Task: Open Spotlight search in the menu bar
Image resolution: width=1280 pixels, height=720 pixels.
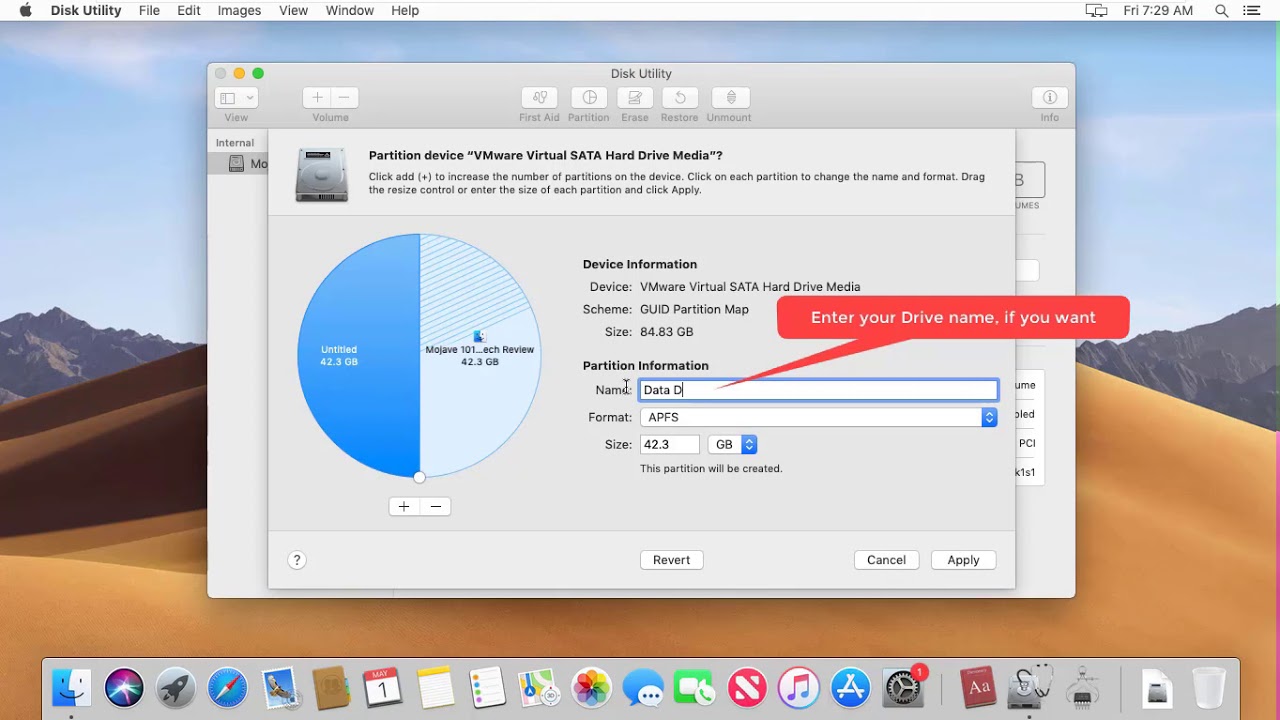Action: (x=1221, y=10)
